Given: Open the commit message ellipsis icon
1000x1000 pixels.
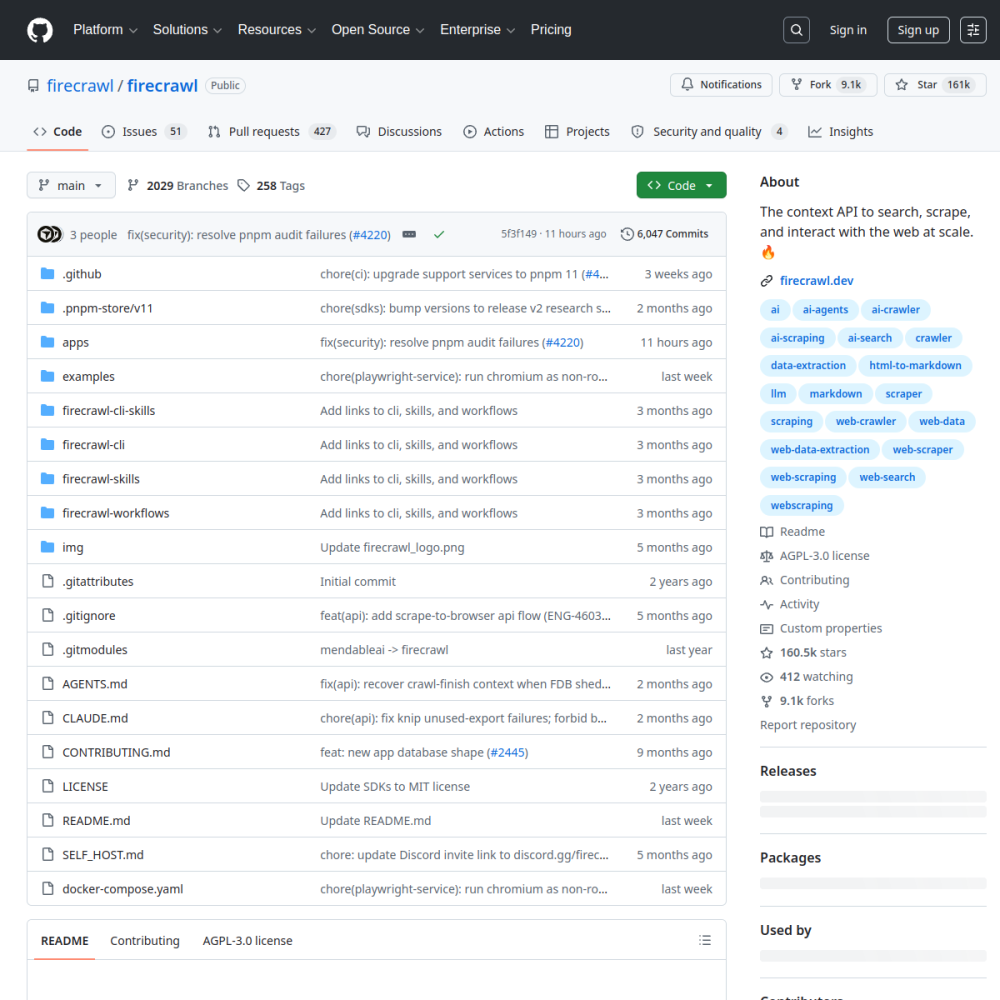Looking at the screenshot, I should (x=409, y=234).
